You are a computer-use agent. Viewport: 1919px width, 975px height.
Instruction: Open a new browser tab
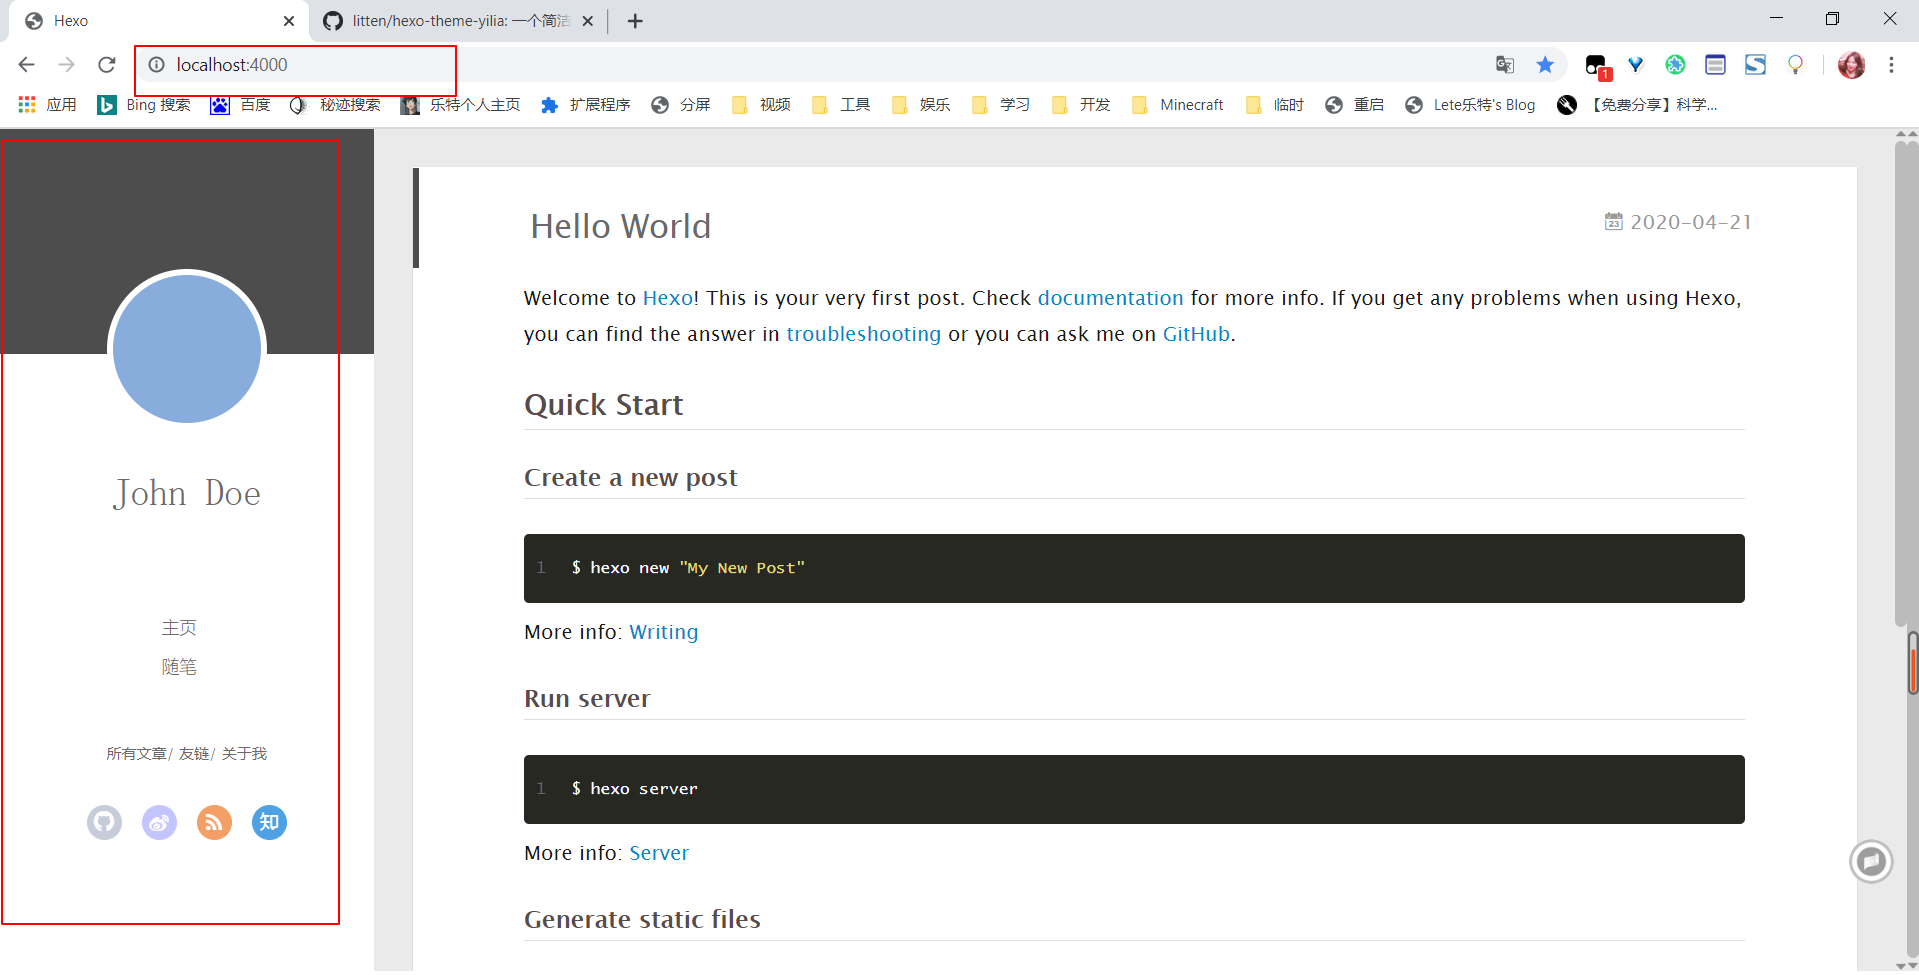635,21
